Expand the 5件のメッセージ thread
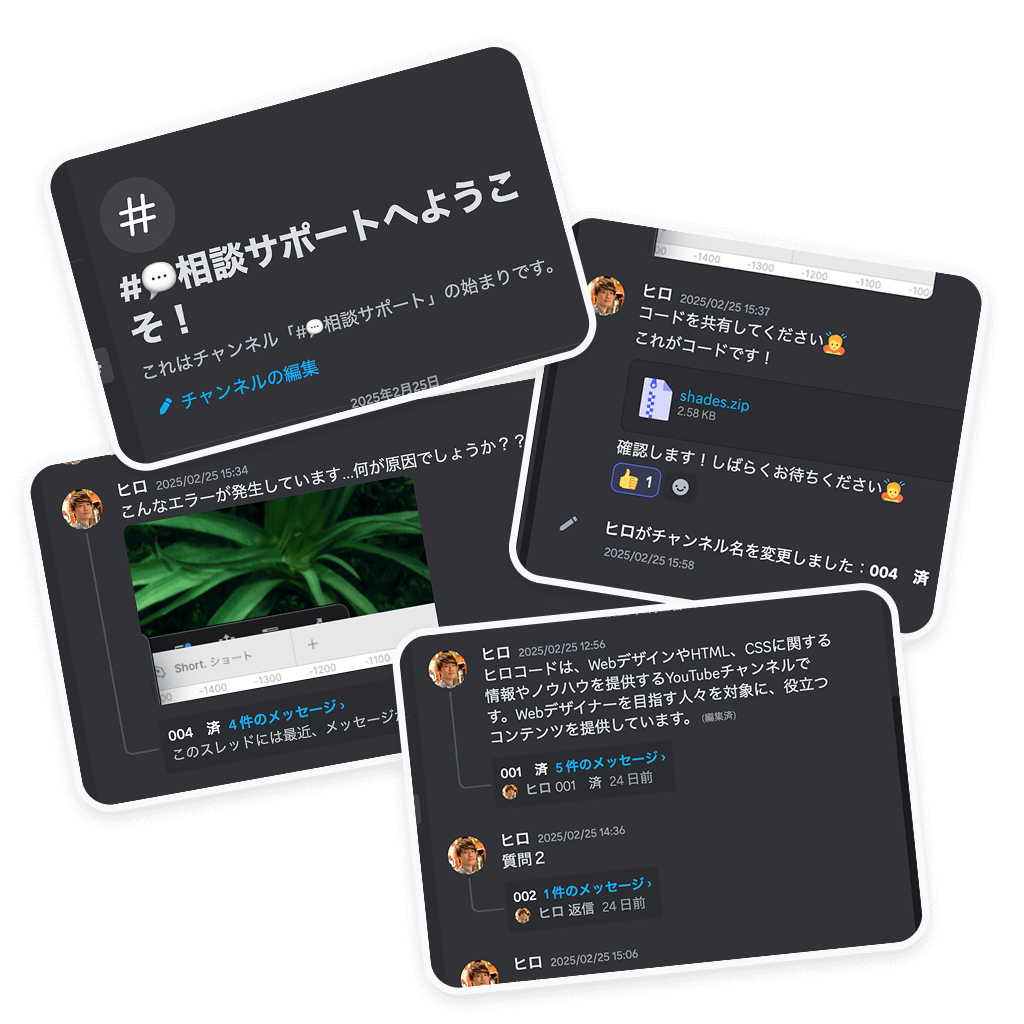The image size is (1024, 1024). 610,762
